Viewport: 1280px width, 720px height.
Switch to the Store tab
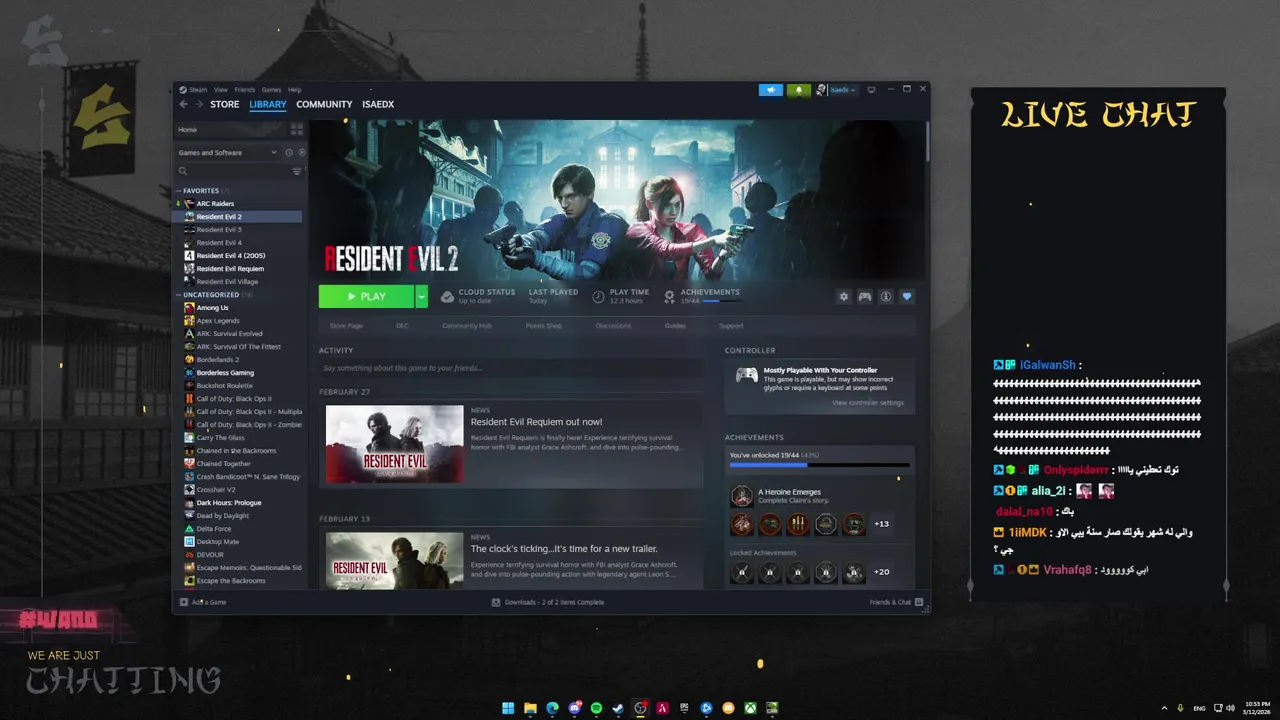click(x=225, y=104)
